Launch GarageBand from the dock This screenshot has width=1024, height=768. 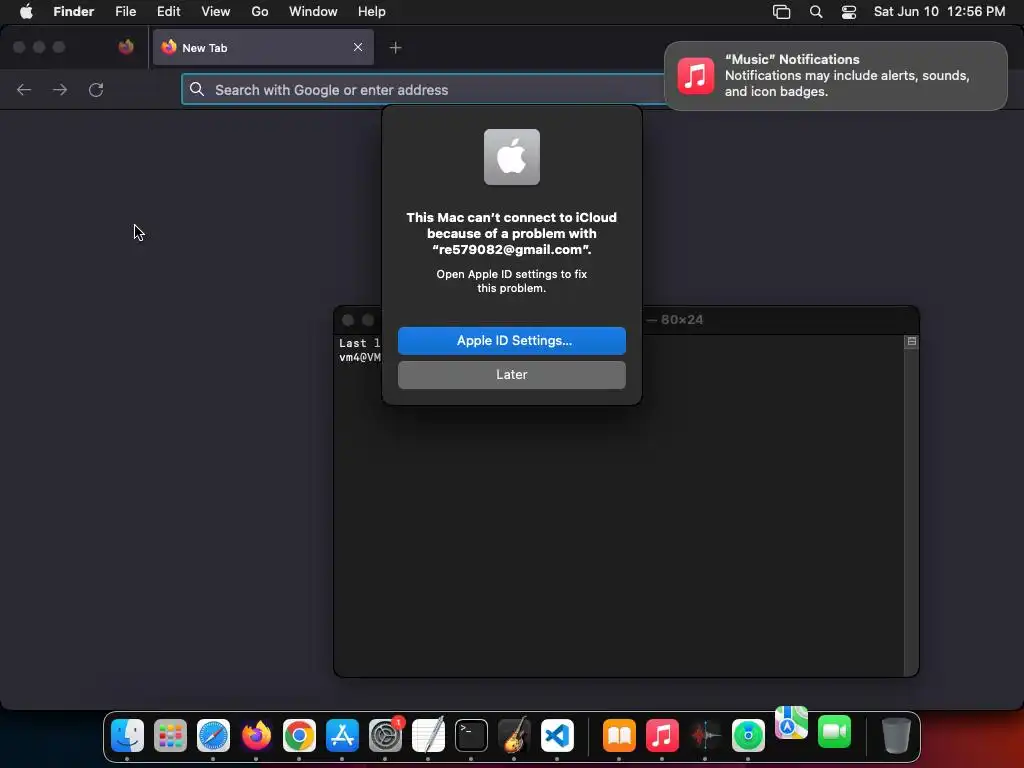pyautogui.click(x=514, y=735)
